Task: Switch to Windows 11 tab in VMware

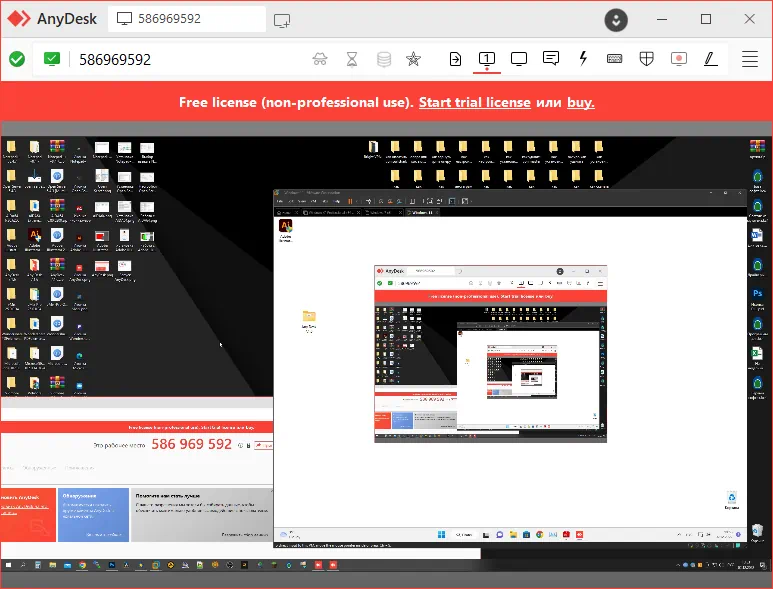Action: pos(422,212)
